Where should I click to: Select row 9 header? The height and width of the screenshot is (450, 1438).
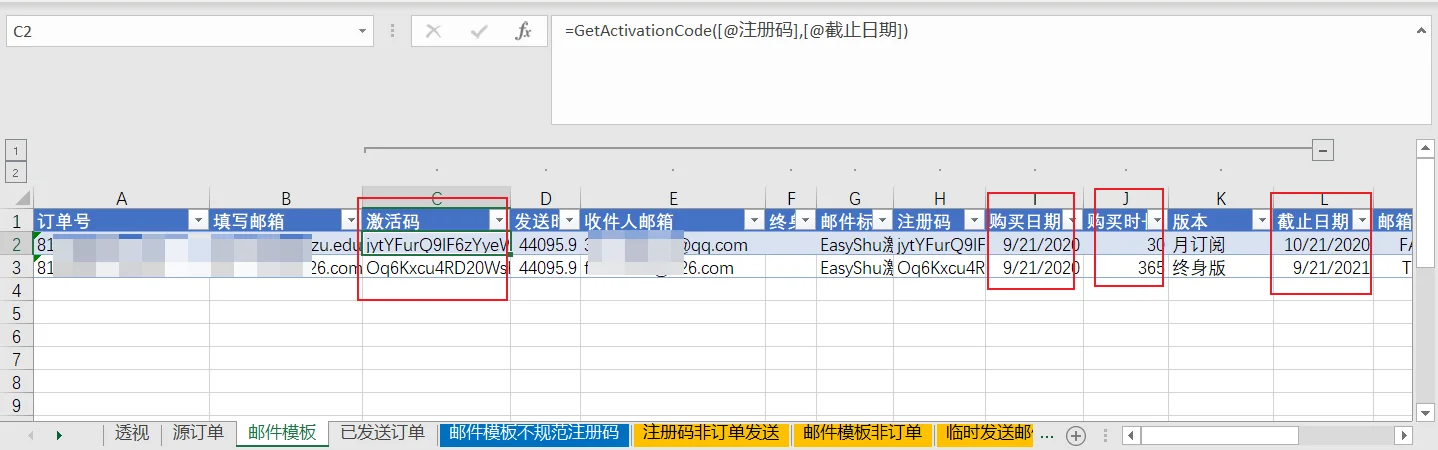point(17,405)
